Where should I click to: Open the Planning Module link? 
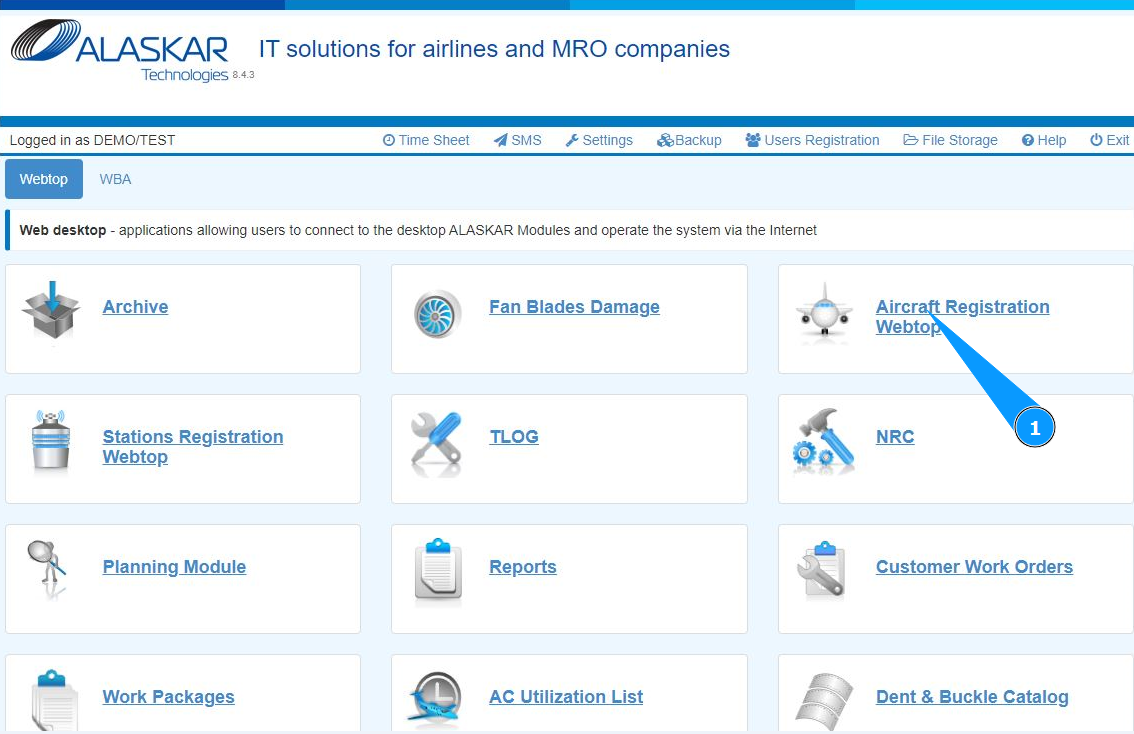174,567
